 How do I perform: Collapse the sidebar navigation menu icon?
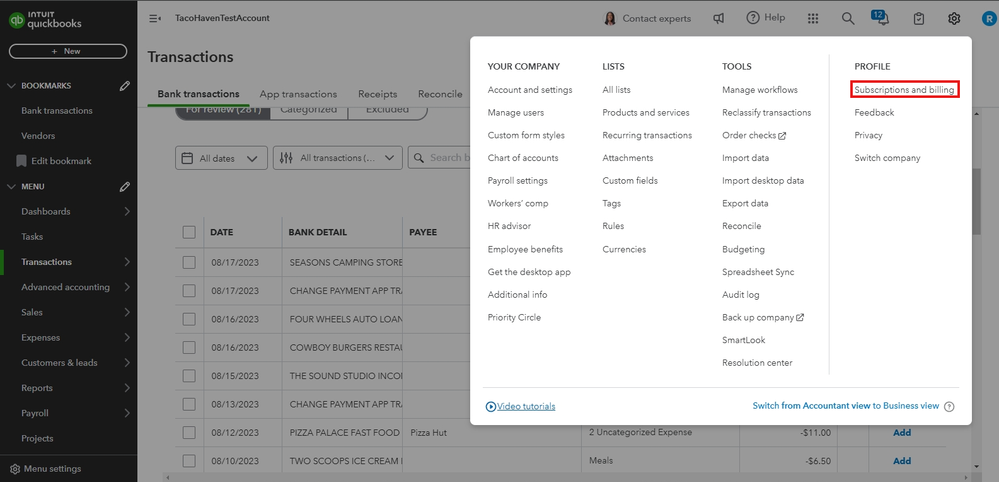tap(155, 18)
